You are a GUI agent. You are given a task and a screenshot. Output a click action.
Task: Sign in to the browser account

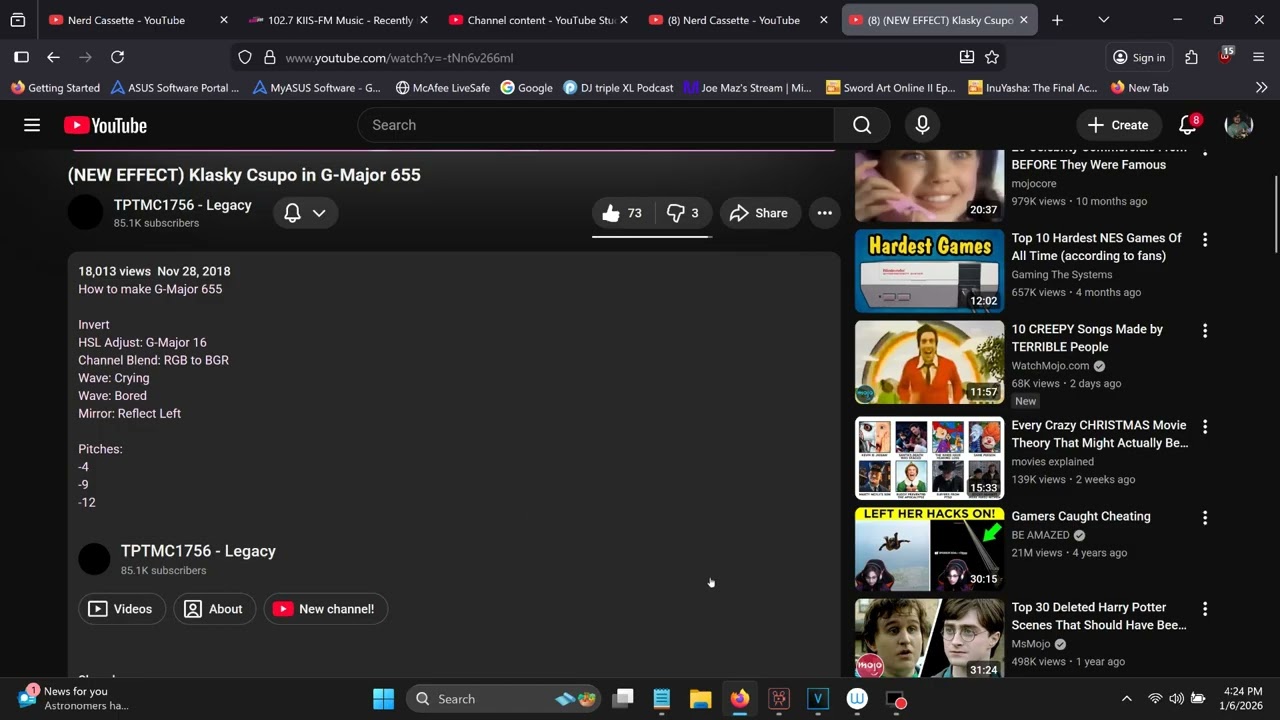[x=1138, y=58]
